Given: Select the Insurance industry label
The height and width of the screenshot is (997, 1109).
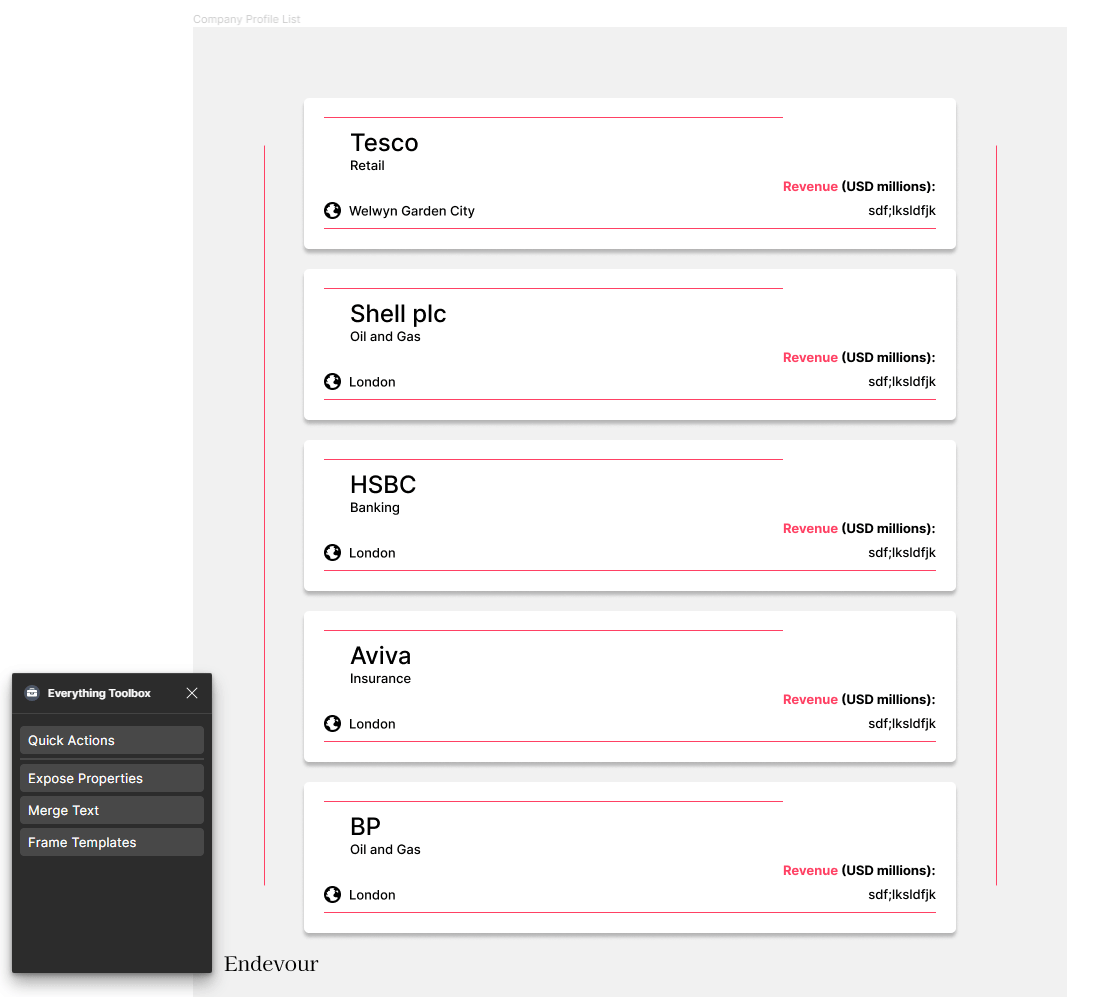Looking at the screenshot, I should (380, 679).
